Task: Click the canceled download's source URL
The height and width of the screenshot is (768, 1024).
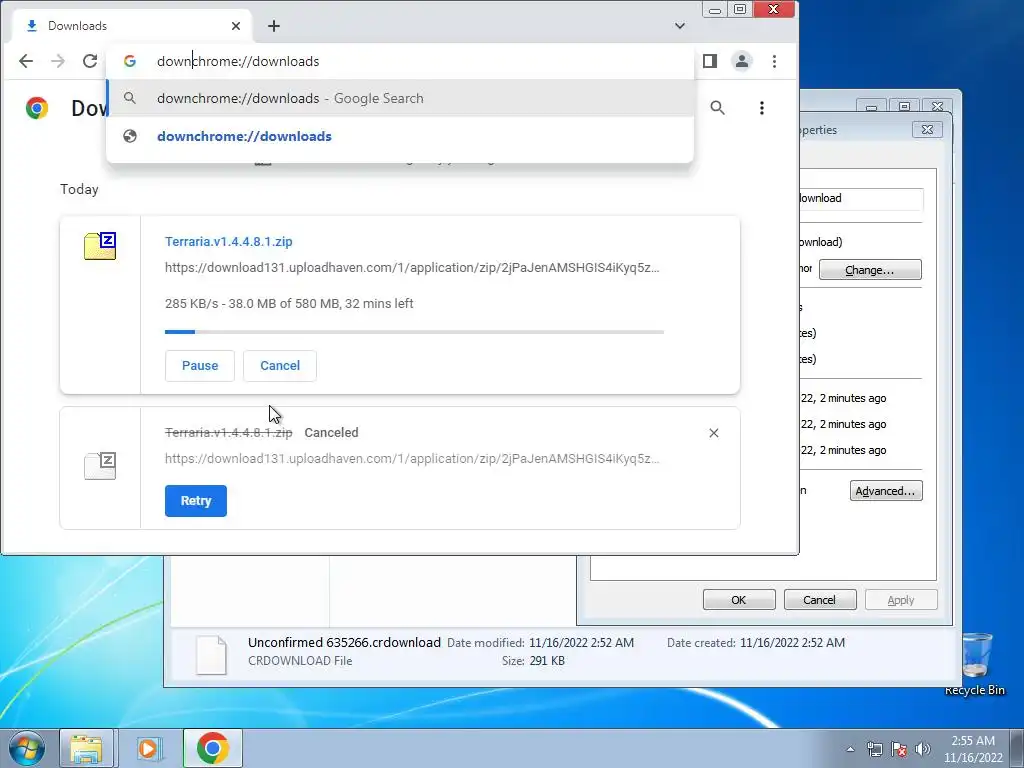Action: pyautogui.click(x=412, y=458)
